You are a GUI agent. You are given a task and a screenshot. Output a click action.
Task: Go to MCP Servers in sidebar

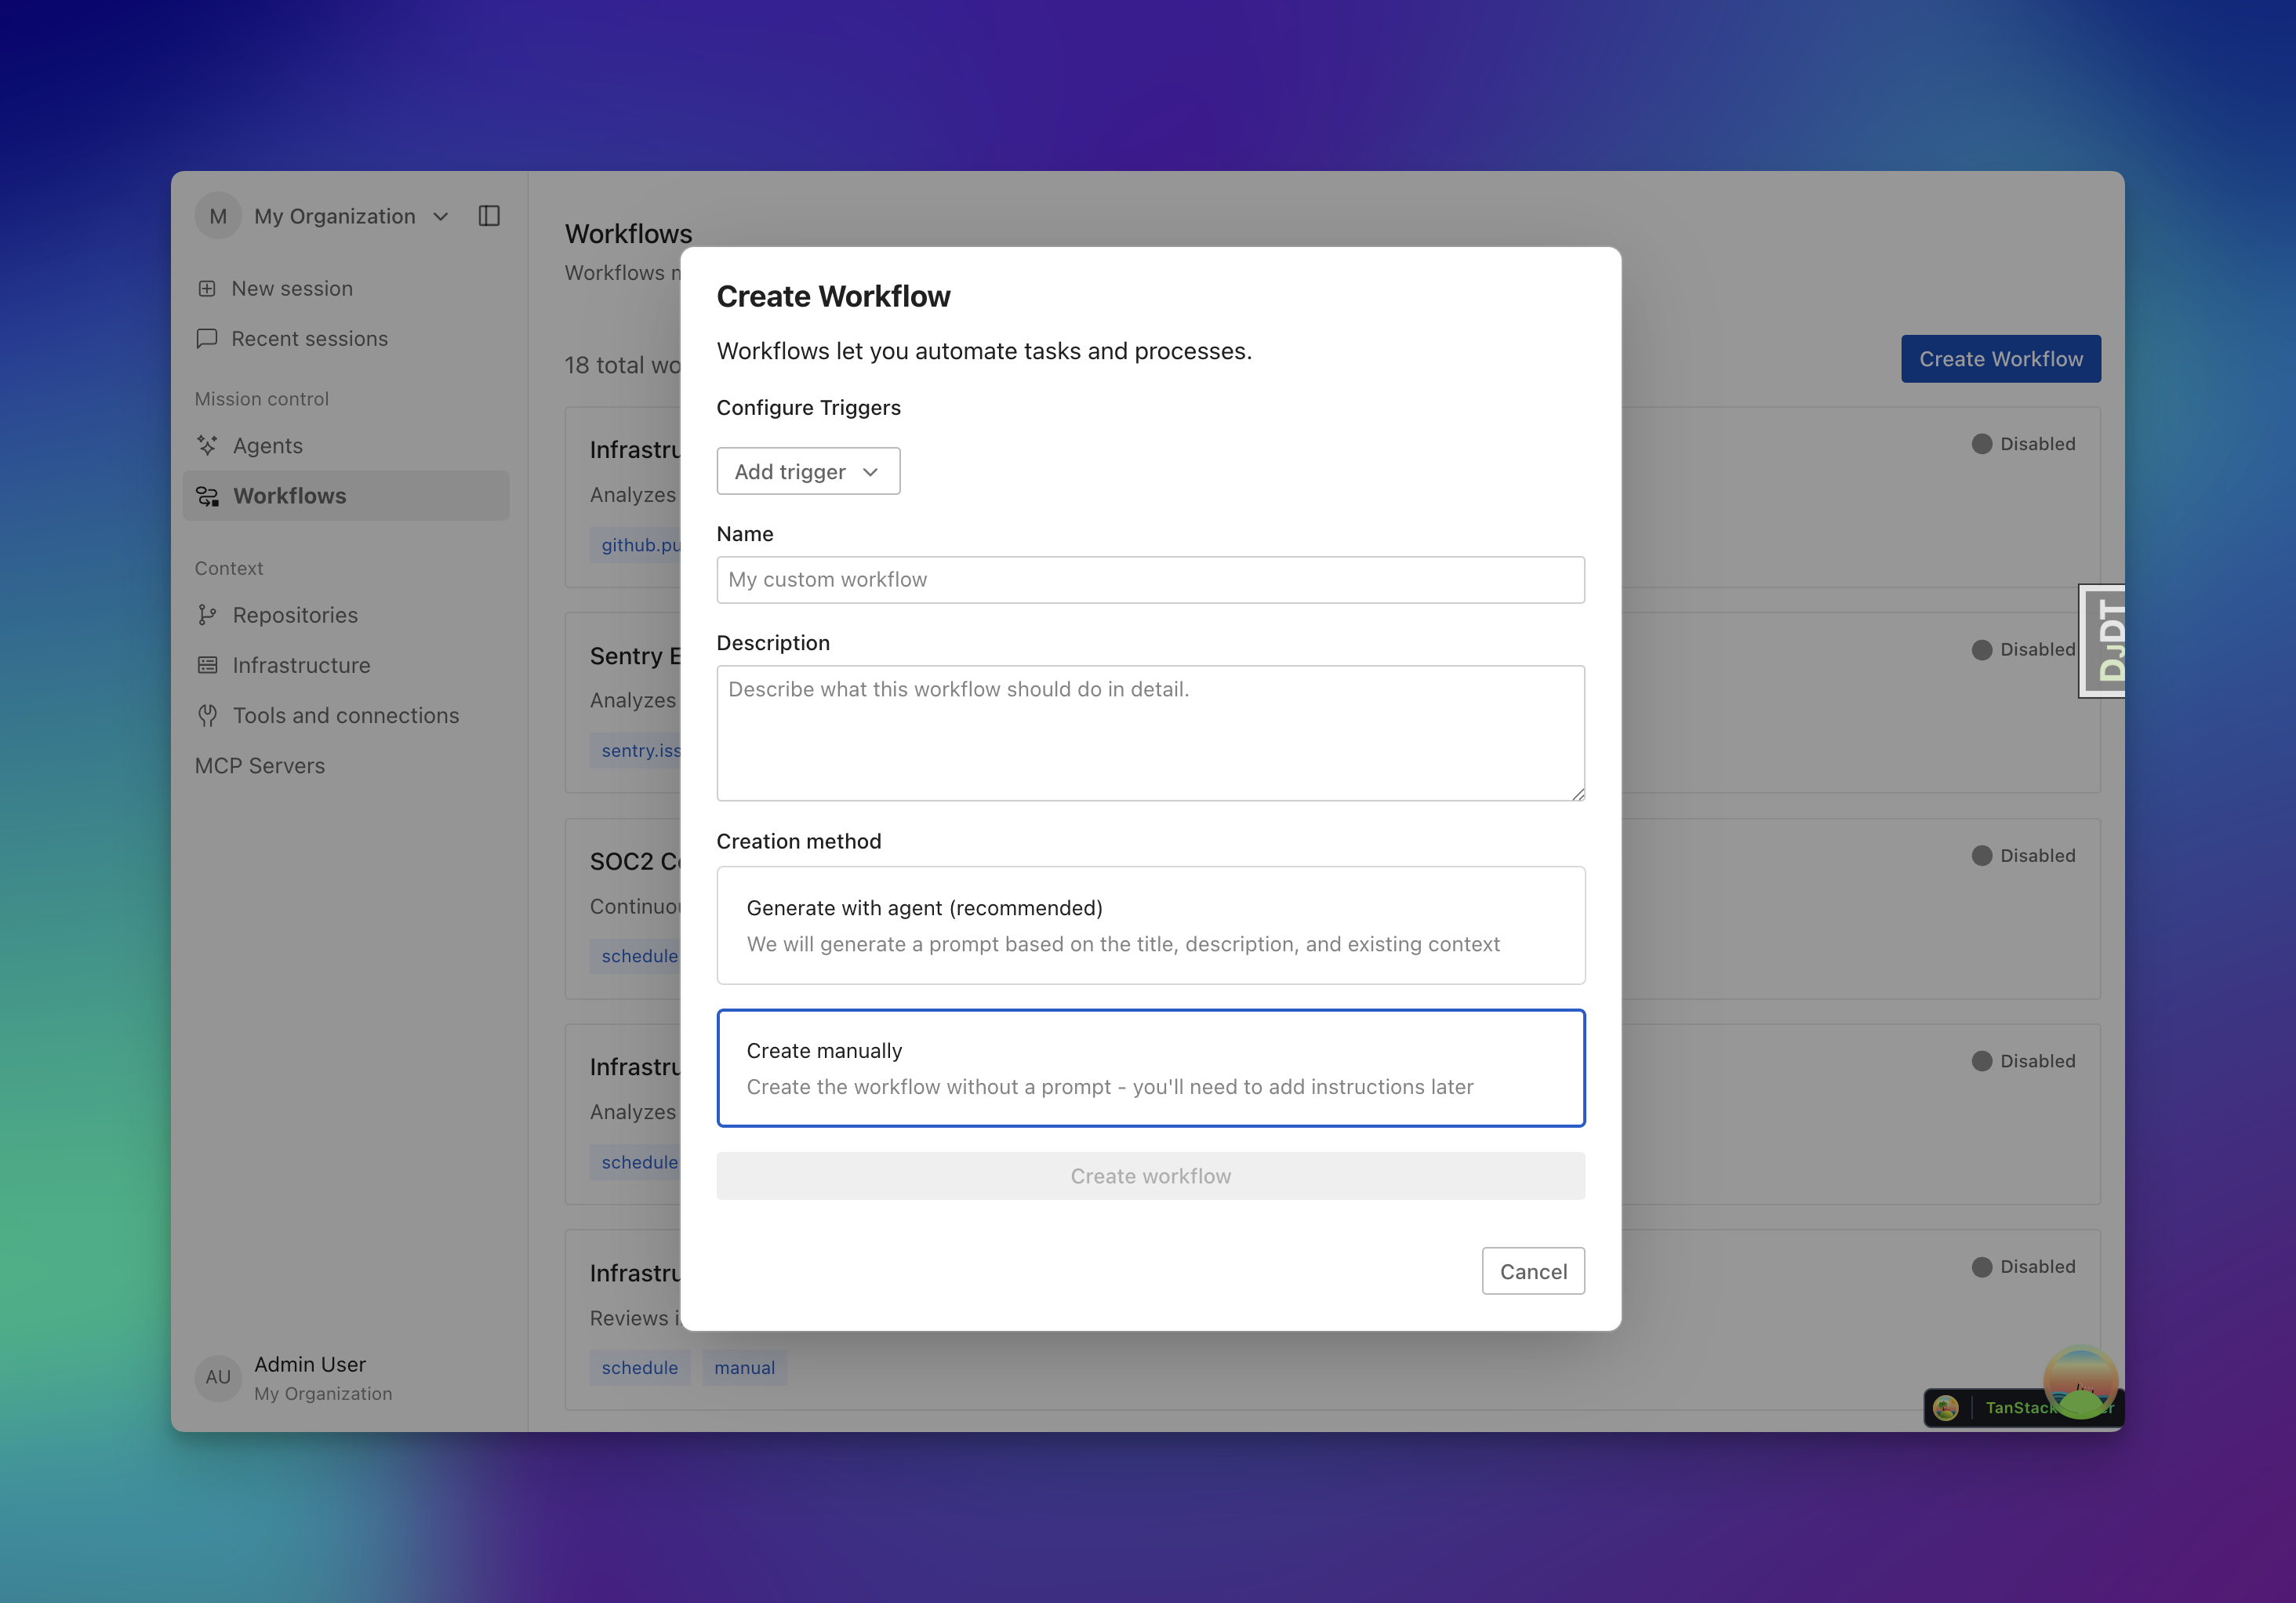260,766
